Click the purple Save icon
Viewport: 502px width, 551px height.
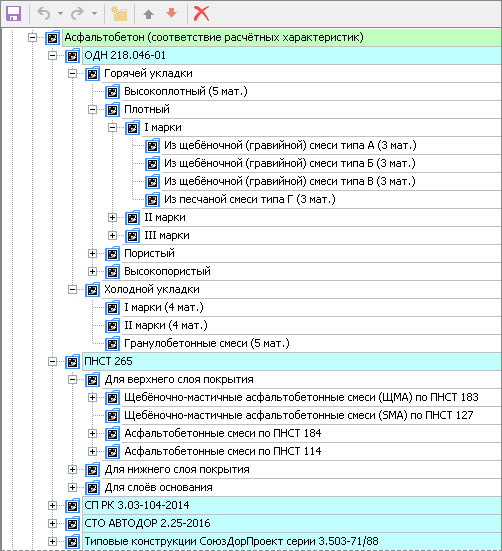(x=14, y=13)
